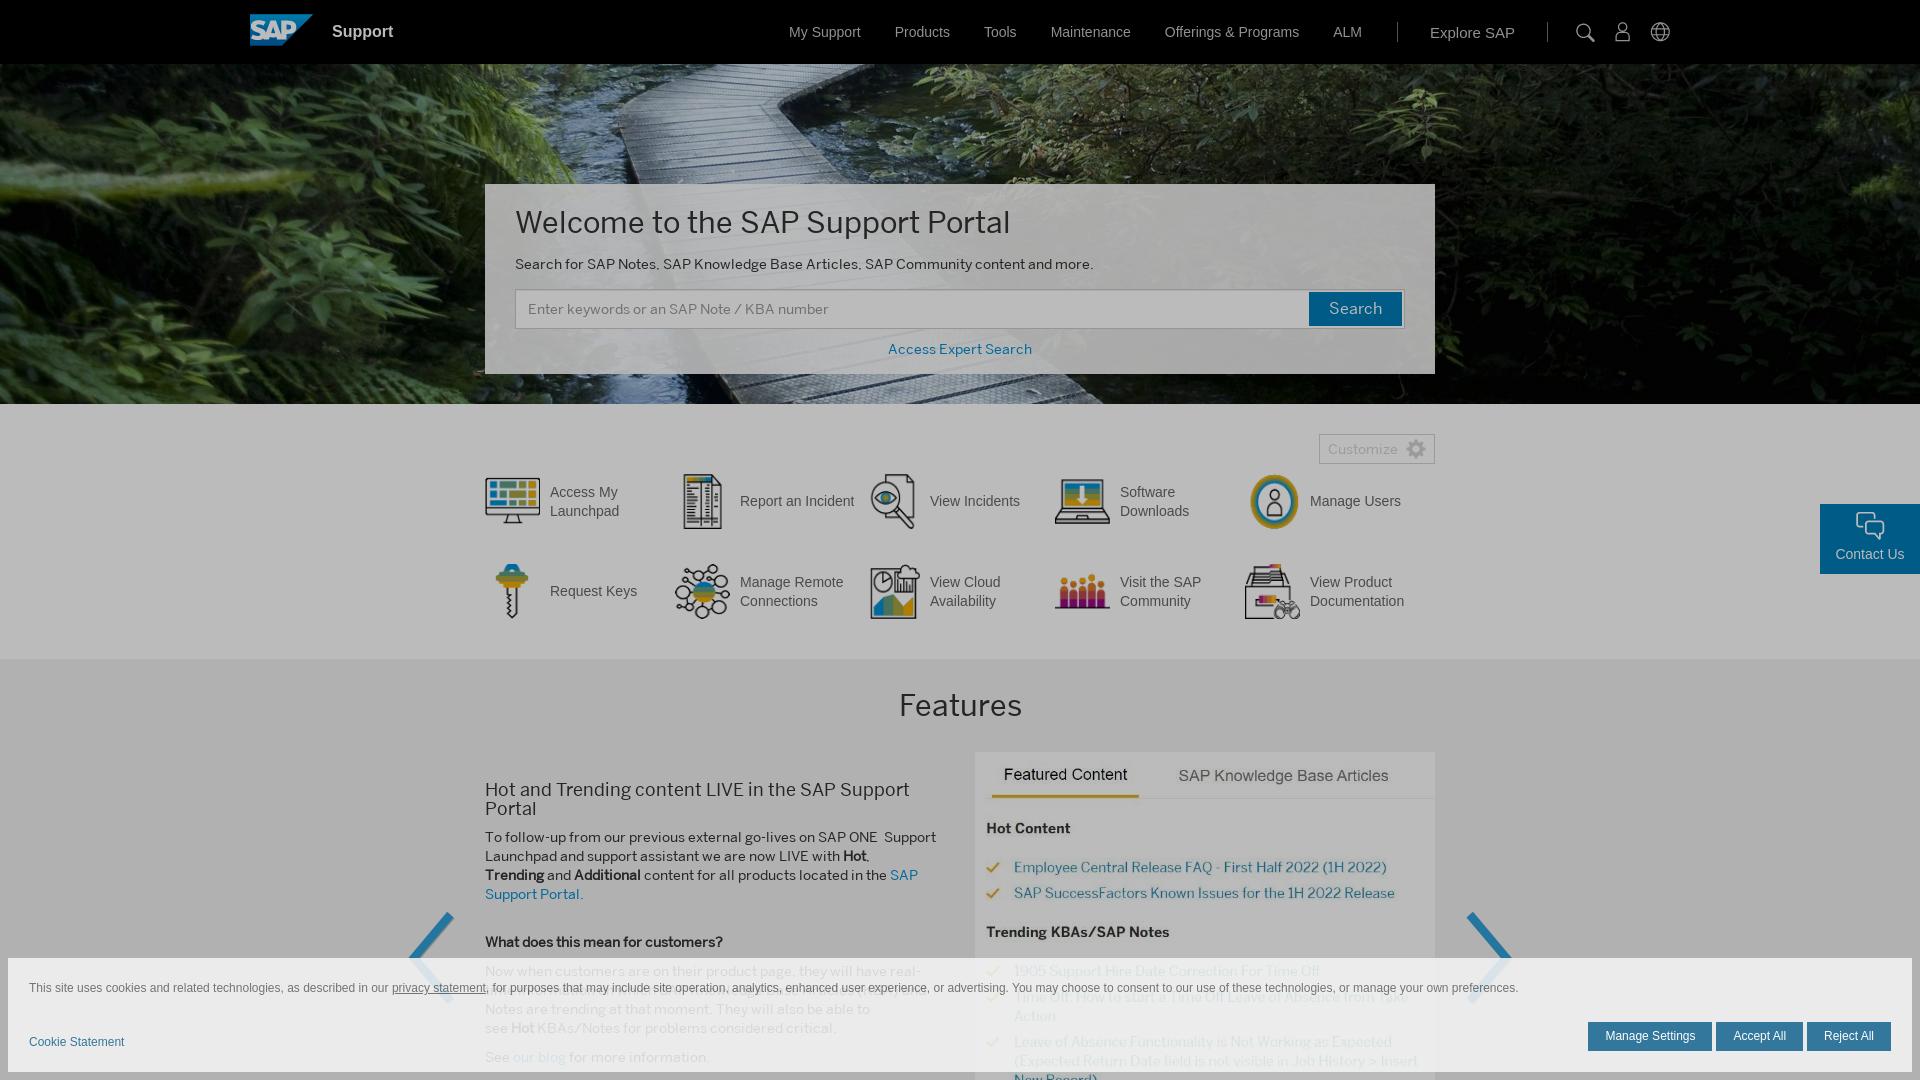1920x1080 pixels.
Task: Open the Access Expert Search link
Action: tap(960, 349)
